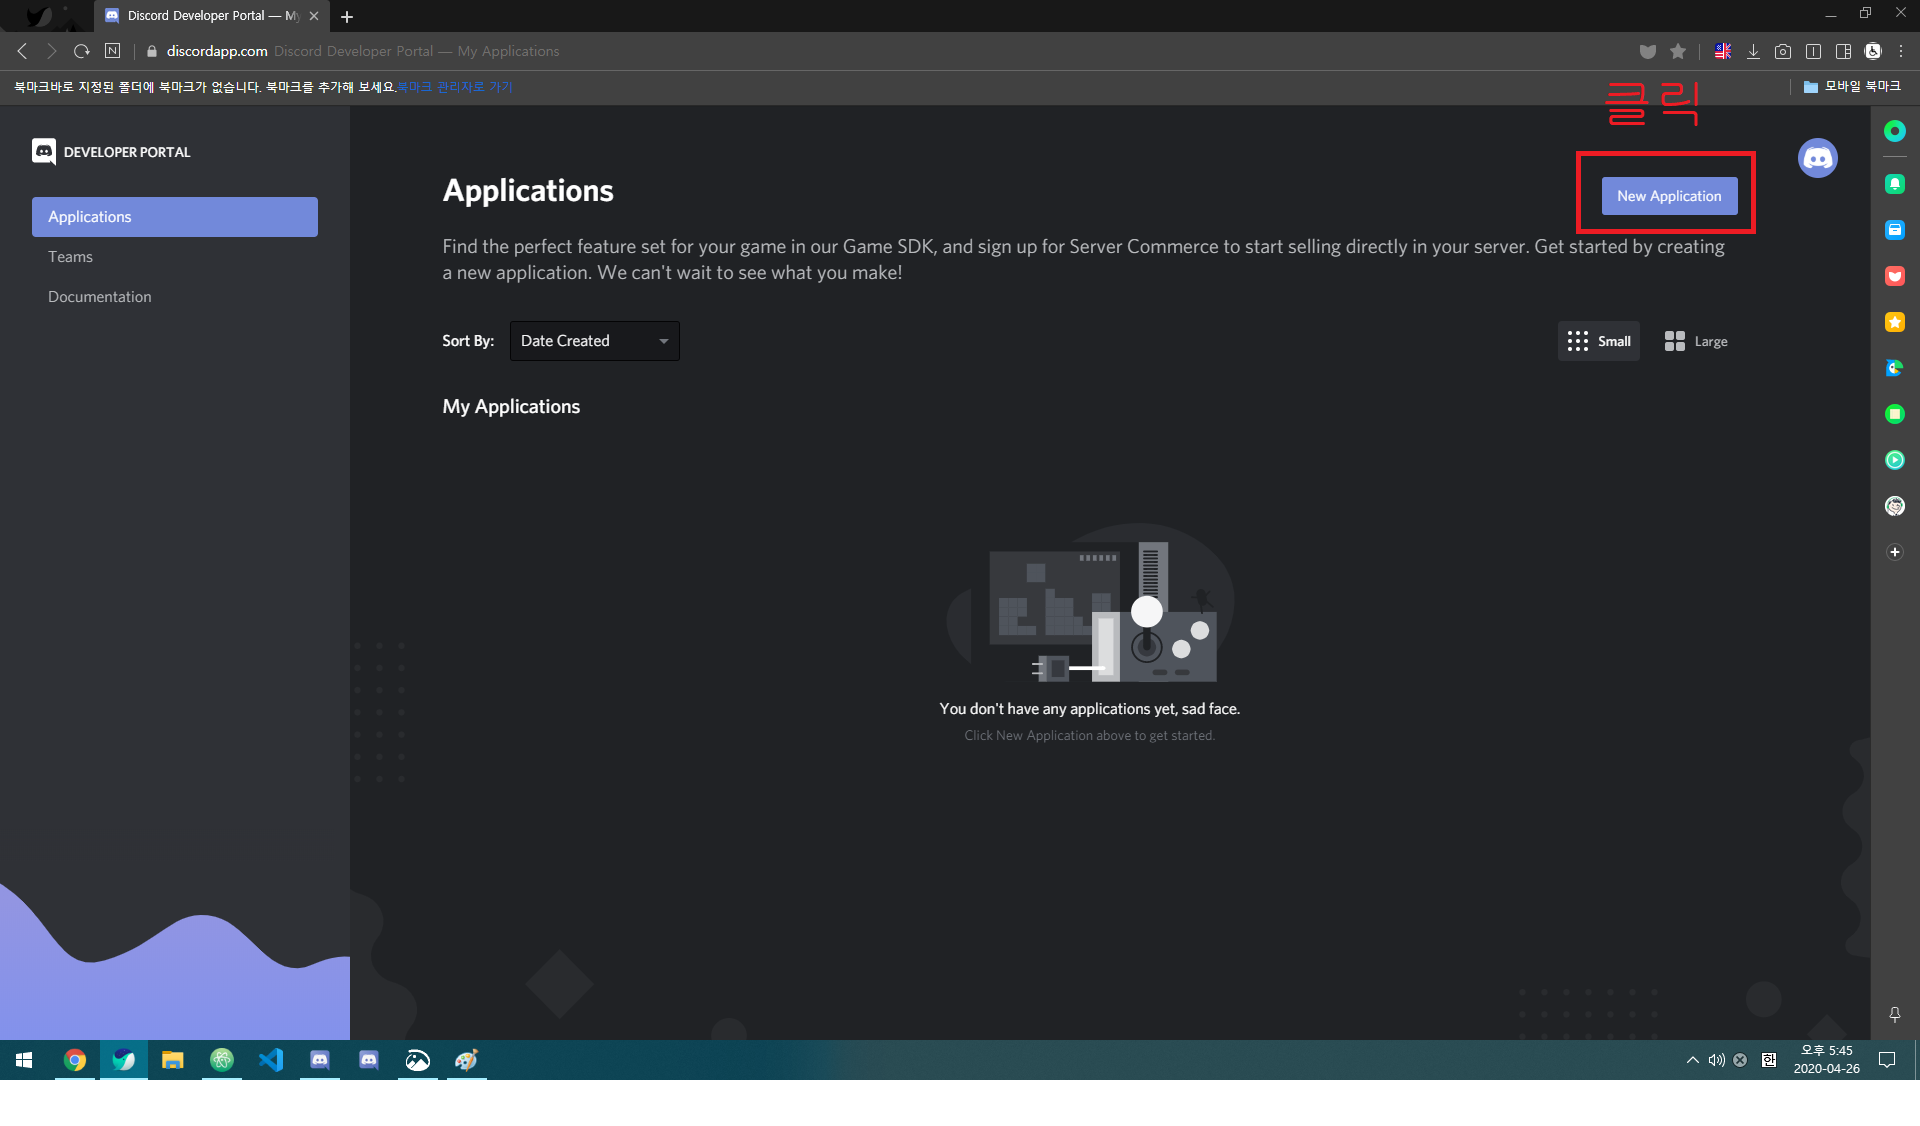Close the Discord Developer Portal tab

click(x=314, y=16)
